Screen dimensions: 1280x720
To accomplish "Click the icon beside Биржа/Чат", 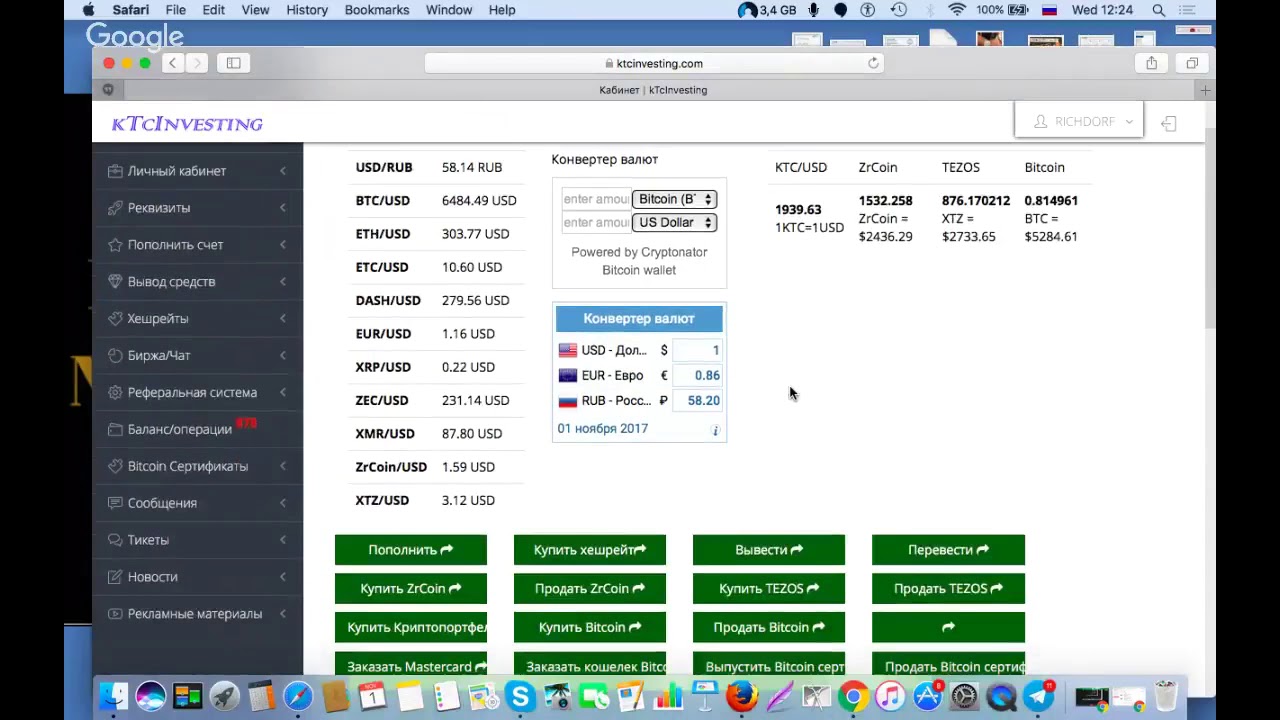I will 115,356.
